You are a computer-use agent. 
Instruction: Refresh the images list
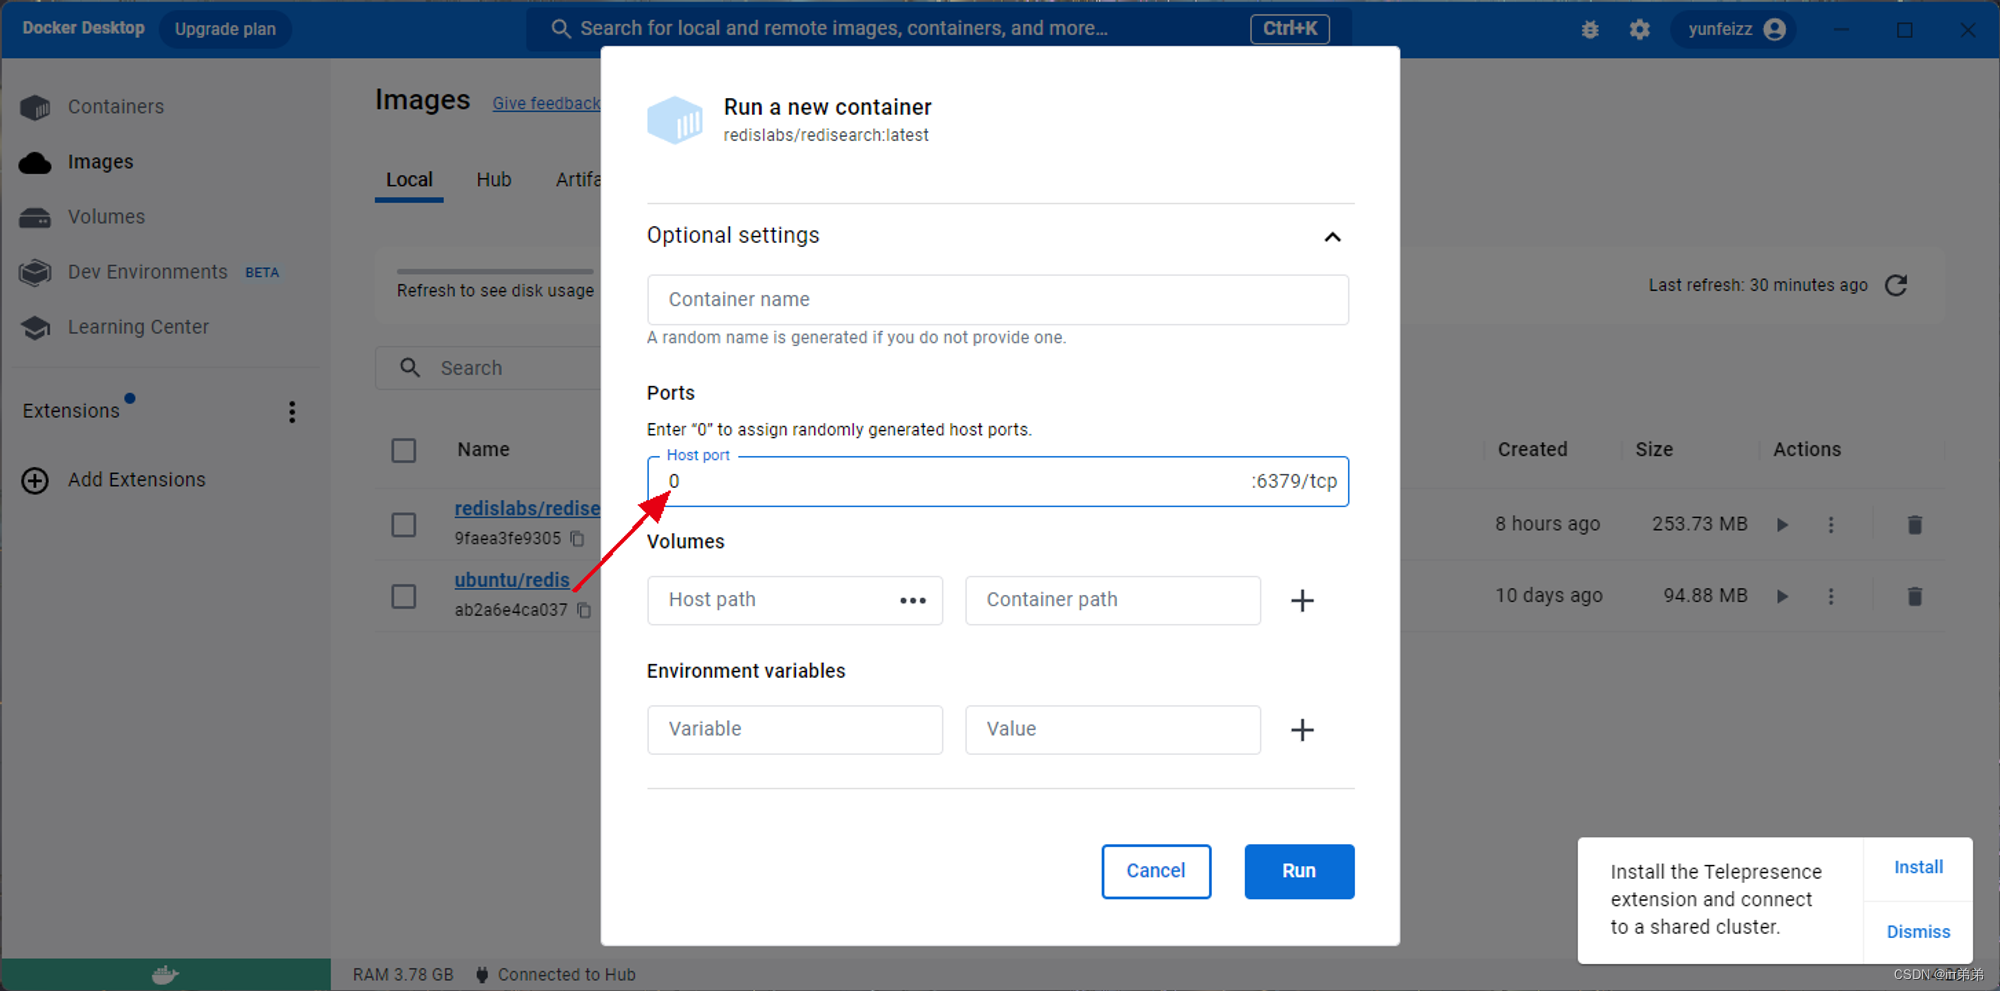tap(1896, 286)
